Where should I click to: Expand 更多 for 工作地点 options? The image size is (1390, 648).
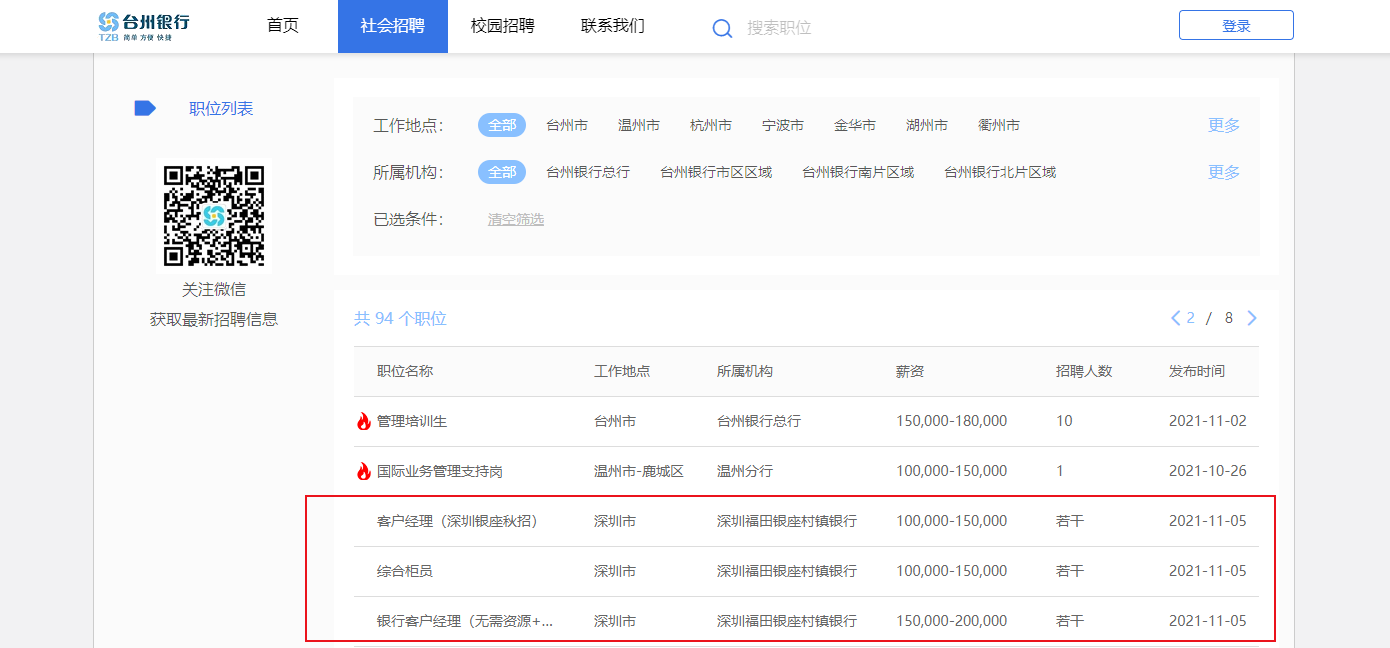1224,125
